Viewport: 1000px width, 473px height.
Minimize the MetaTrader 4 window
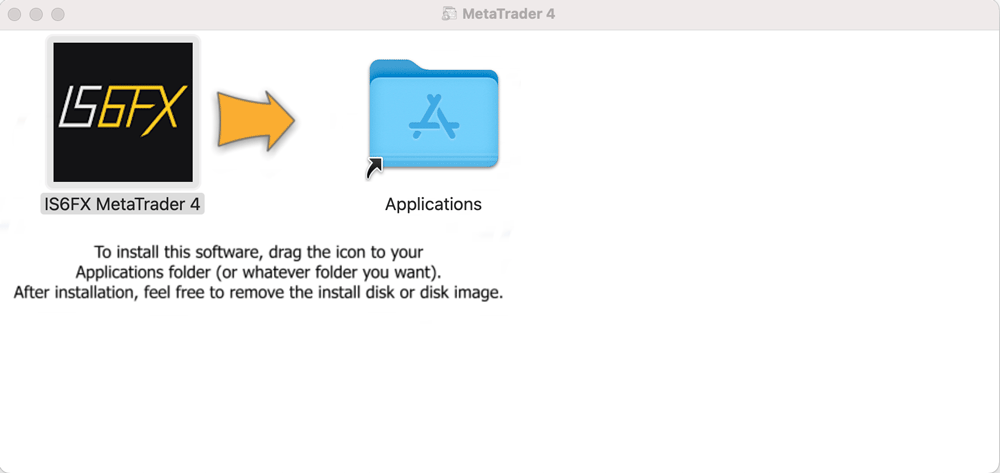click(x=36, y=15)
